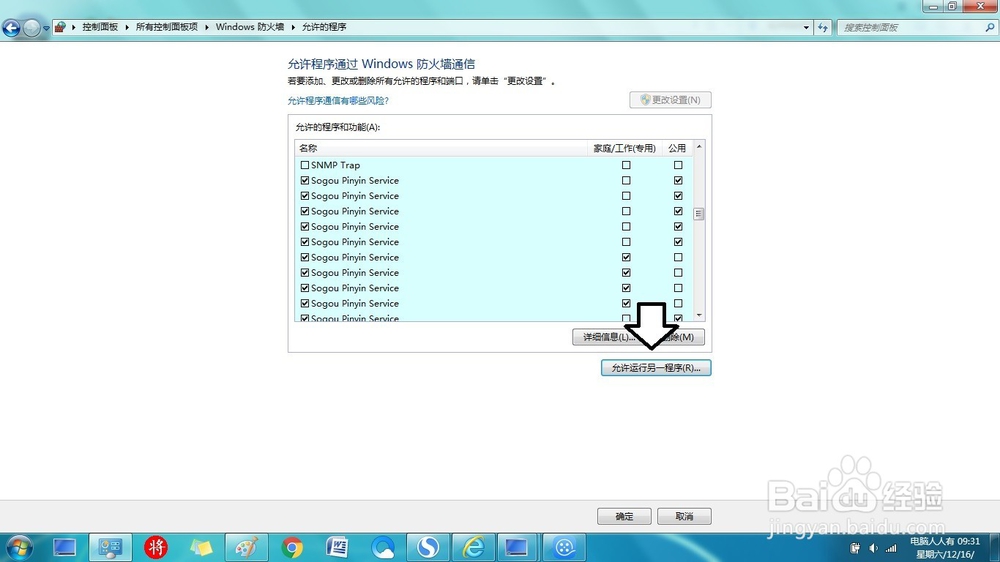Select the 允许的程序 breadcrumb
The width and height of the screenshot is (1000, 562).
coord(324,27)
